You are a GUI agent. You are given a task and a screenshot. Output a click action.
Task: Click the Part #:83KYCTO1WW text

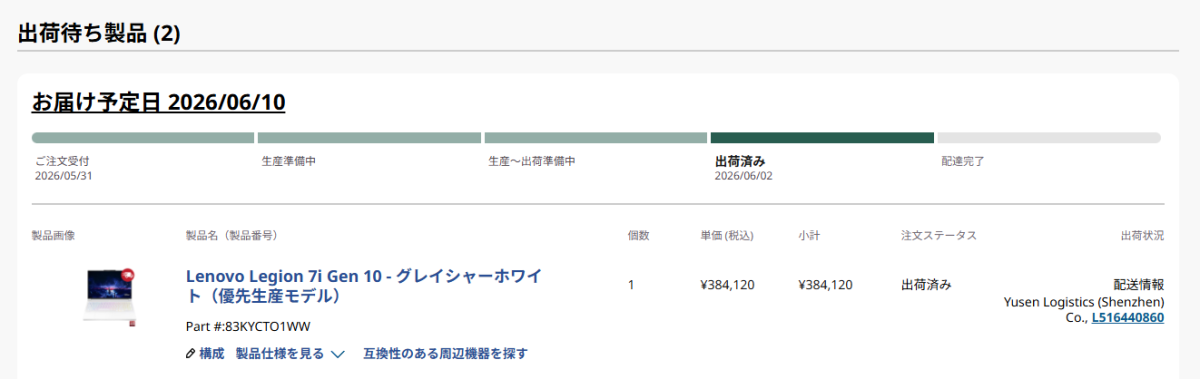(x=248, y=327)
